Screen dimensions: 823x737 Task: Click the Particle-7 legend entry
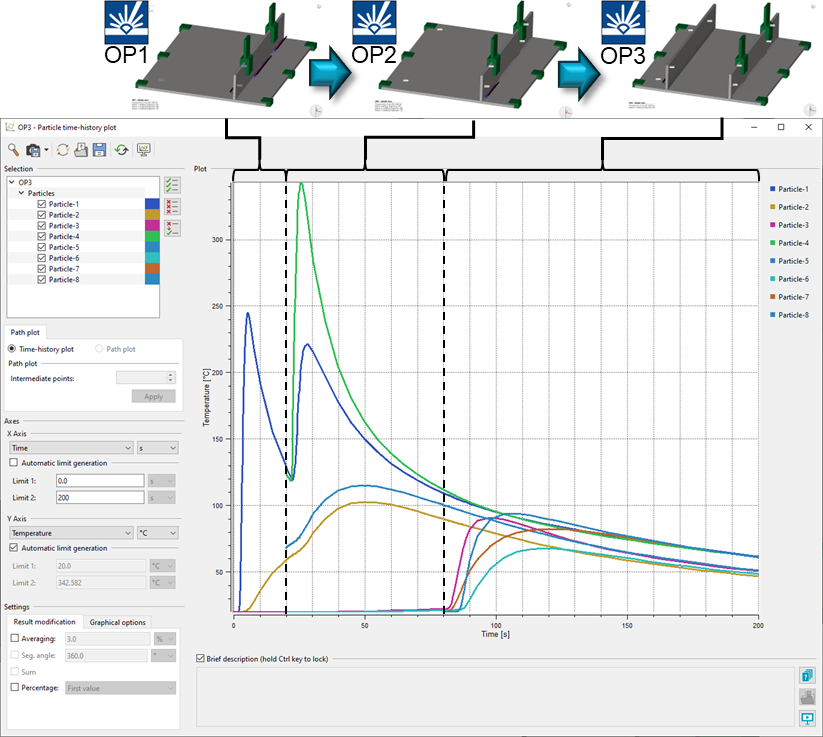coord(789,297)
